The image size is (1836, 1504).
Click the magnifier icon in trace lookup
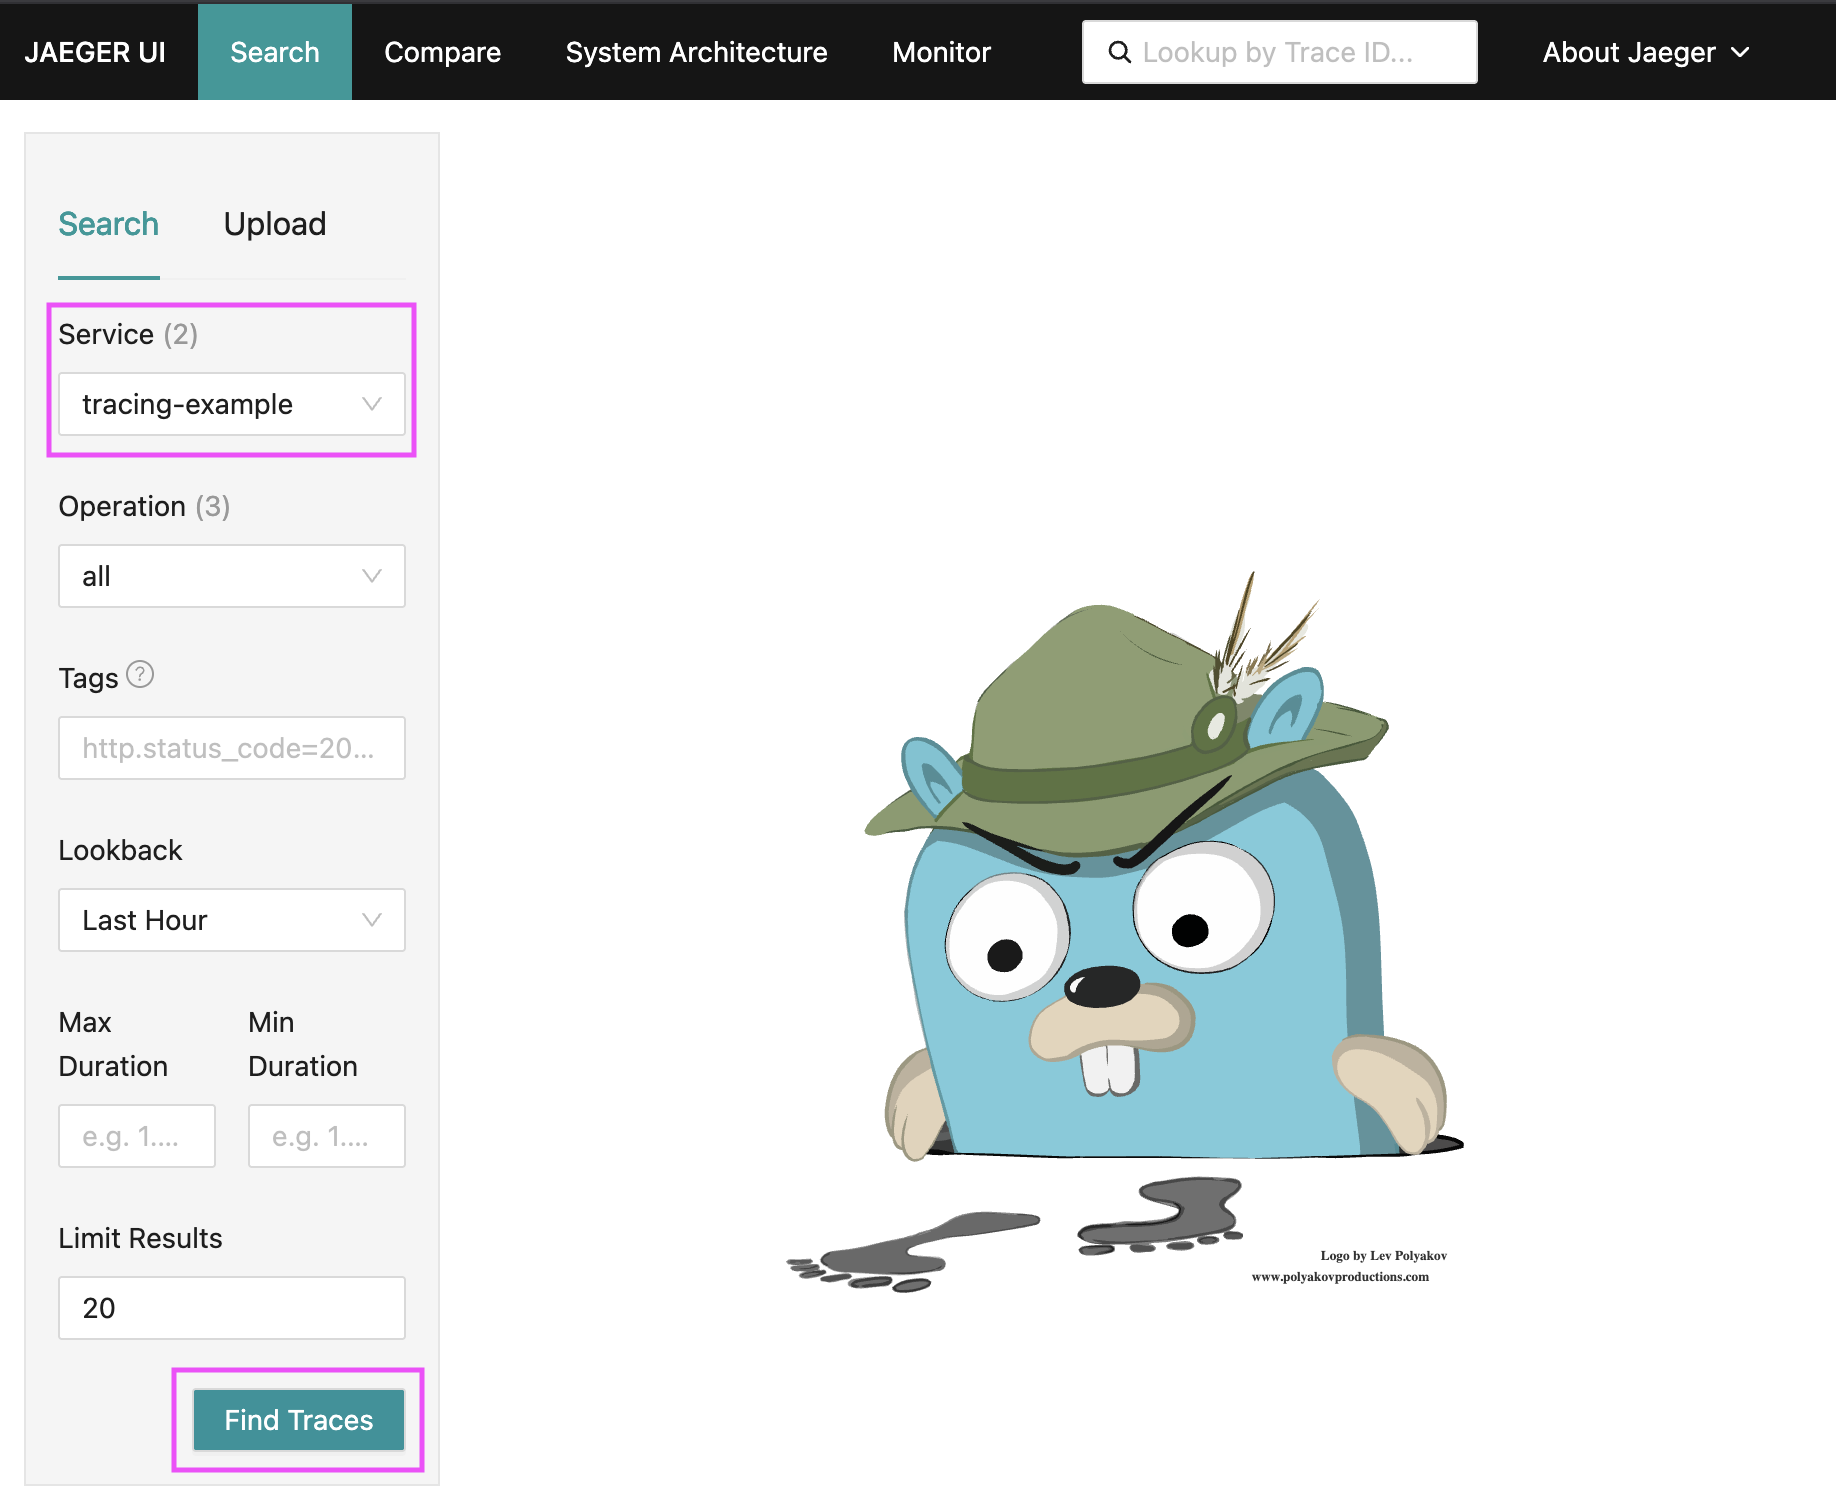1120,52
